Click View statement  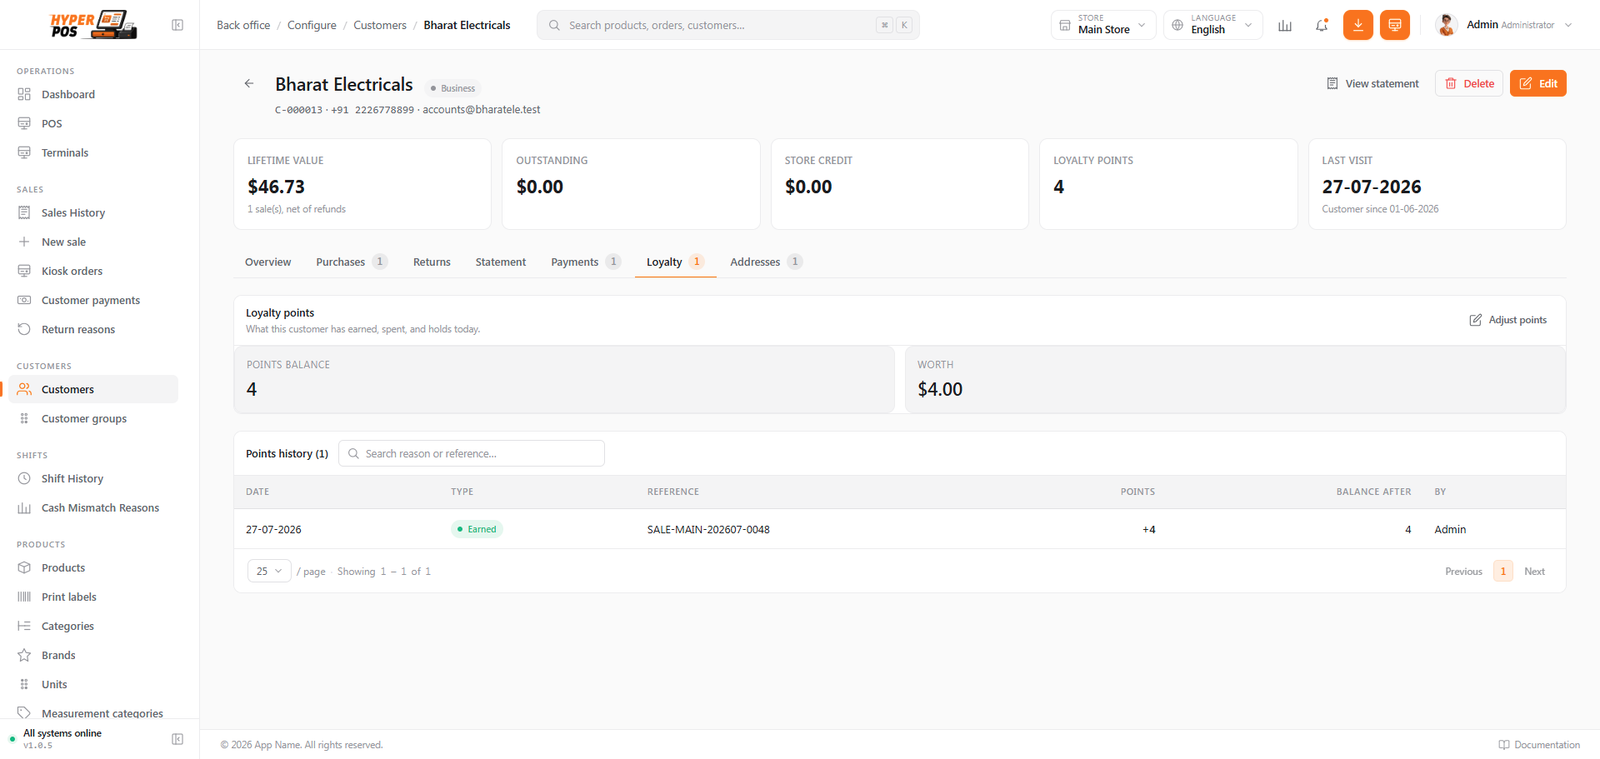[x=1372, y=84]
